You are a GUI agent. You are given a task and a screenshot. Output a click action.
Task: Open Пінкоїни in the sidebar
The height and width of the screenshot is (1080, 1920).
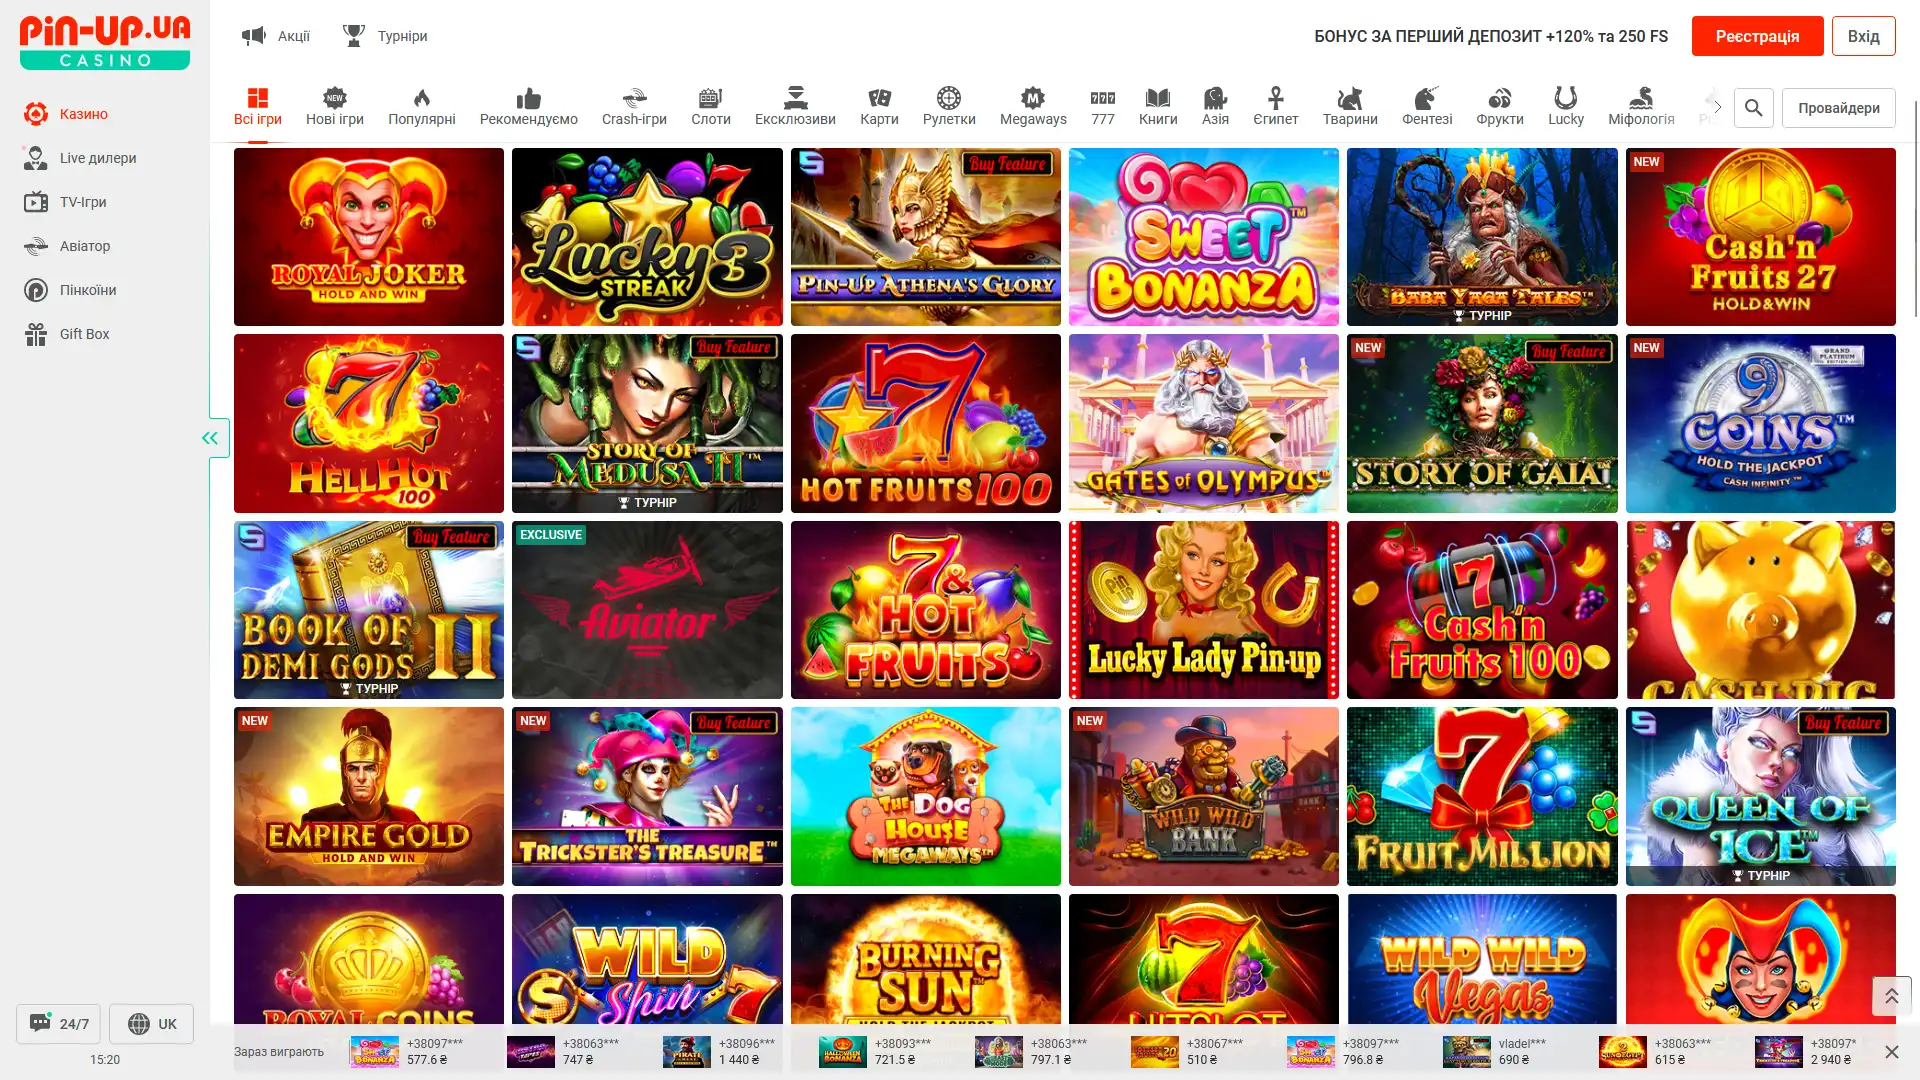88,290
